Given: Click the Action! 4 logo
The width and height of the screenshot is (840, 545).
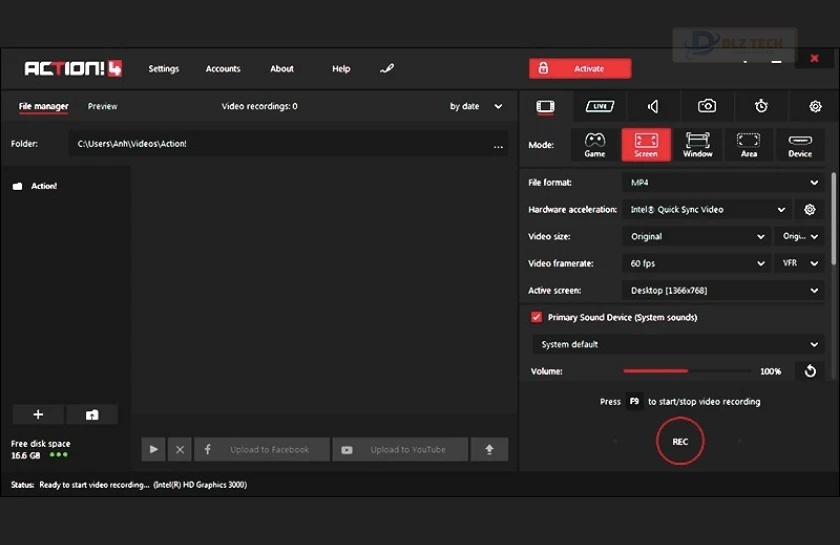Looking at the screenshot, I should tap(73, 68).
